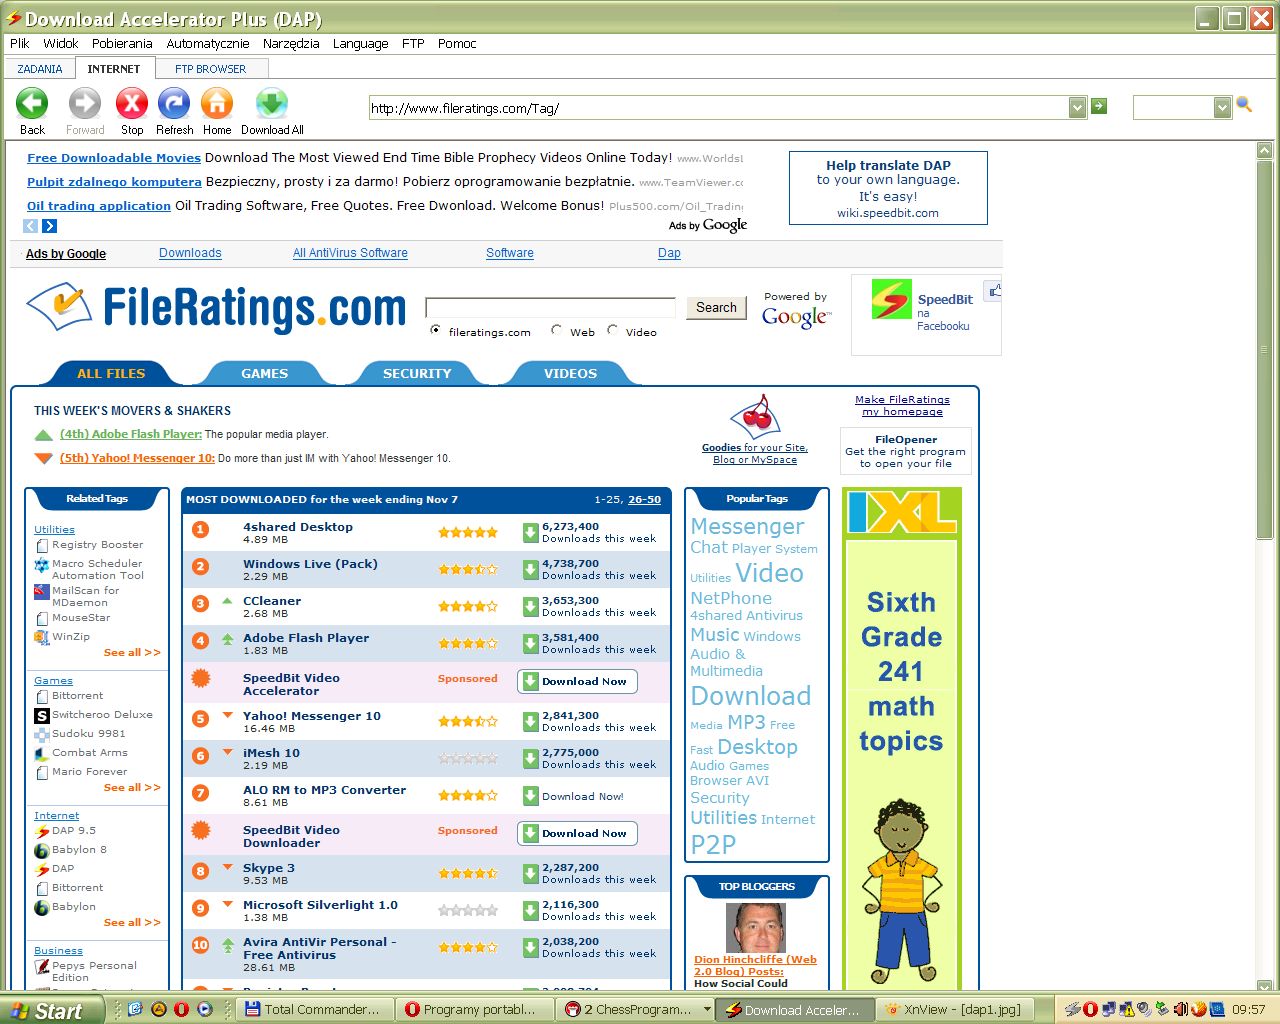Viewport: 1280px width, 1024px height.
Task: Click the download arrow beside 4shared Desktop count
Action: pos(531,533)
